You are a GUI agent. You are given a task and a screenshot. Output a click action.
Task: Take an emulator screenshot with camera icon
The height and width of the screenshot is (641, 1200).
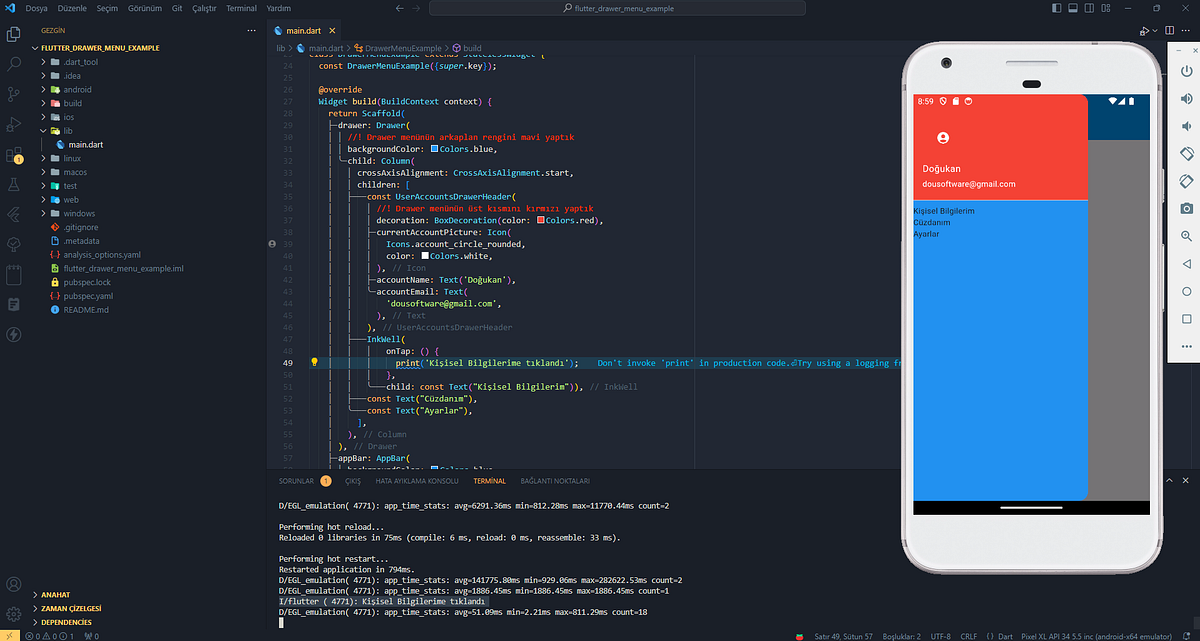[x=1187, y=209]
